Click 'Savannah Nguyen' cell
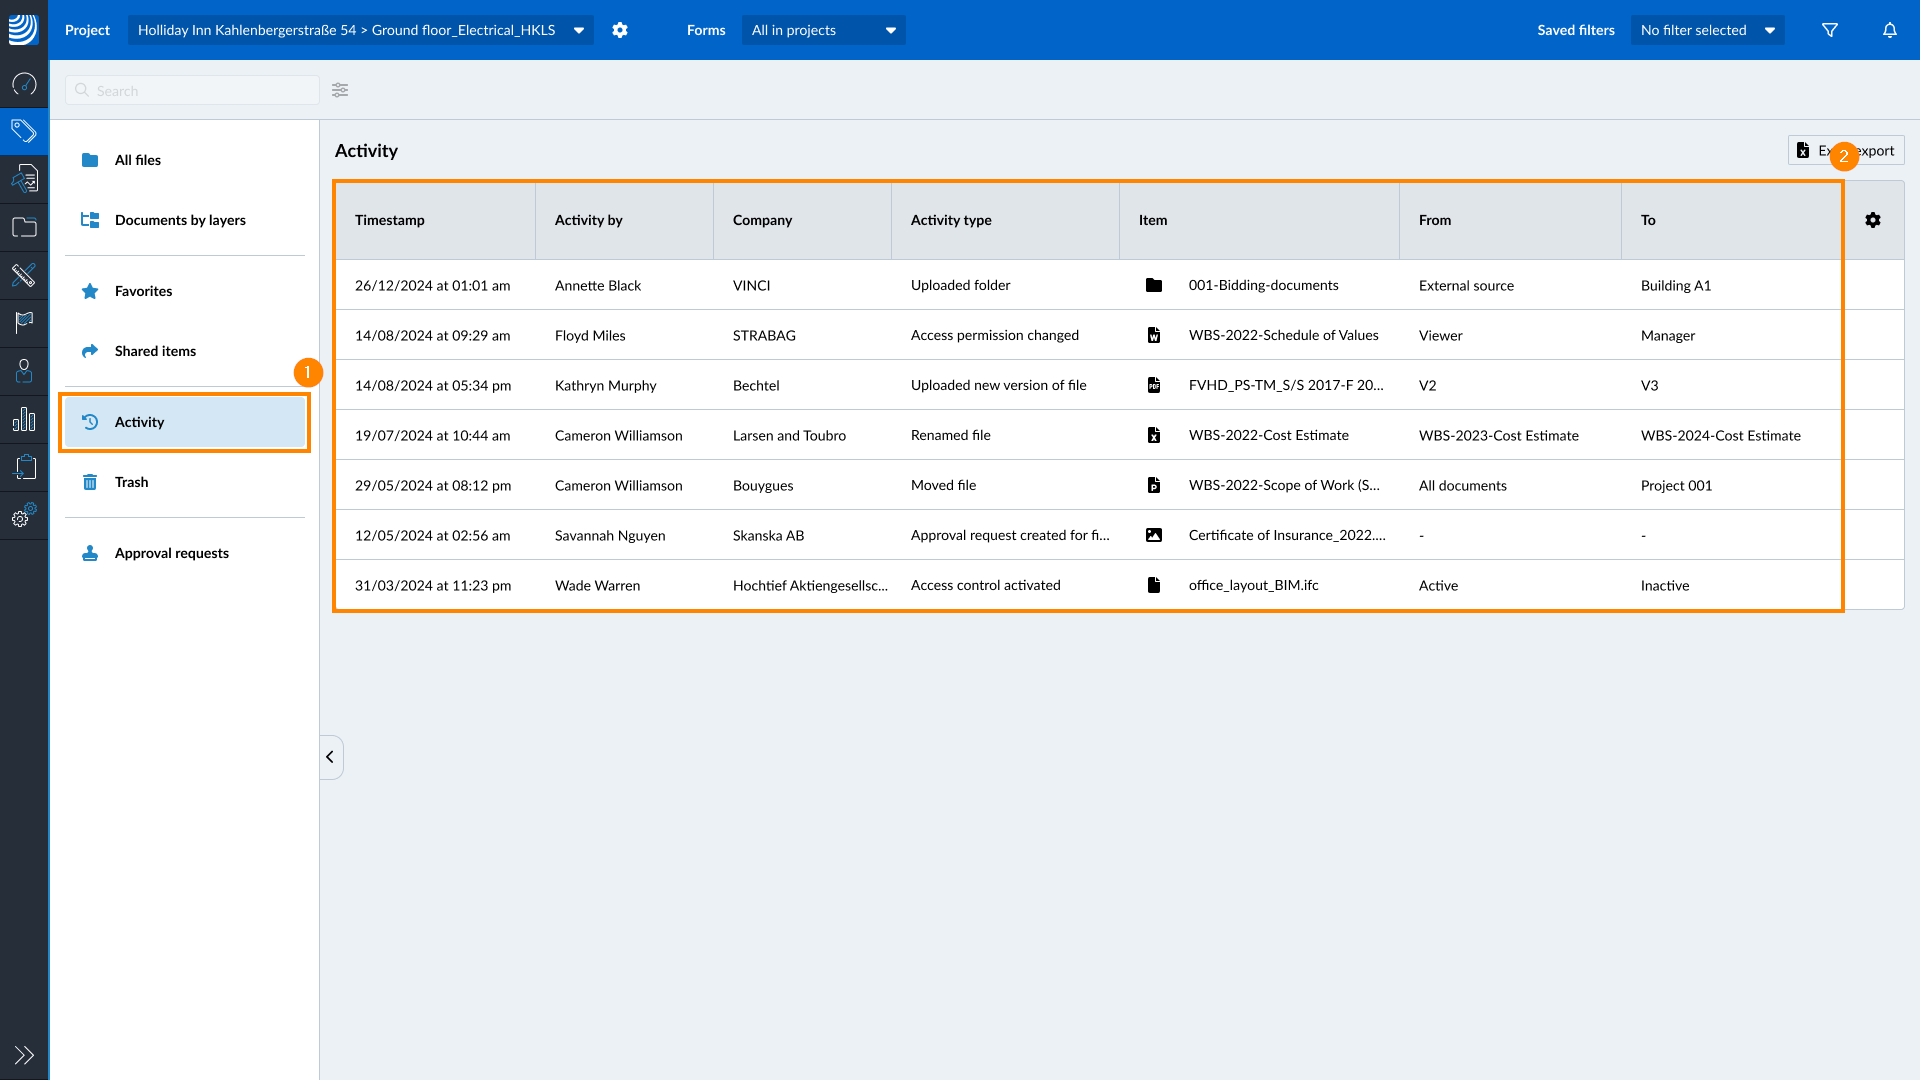This screenshot has height=1080, width=1920. [x=610, y=535]
